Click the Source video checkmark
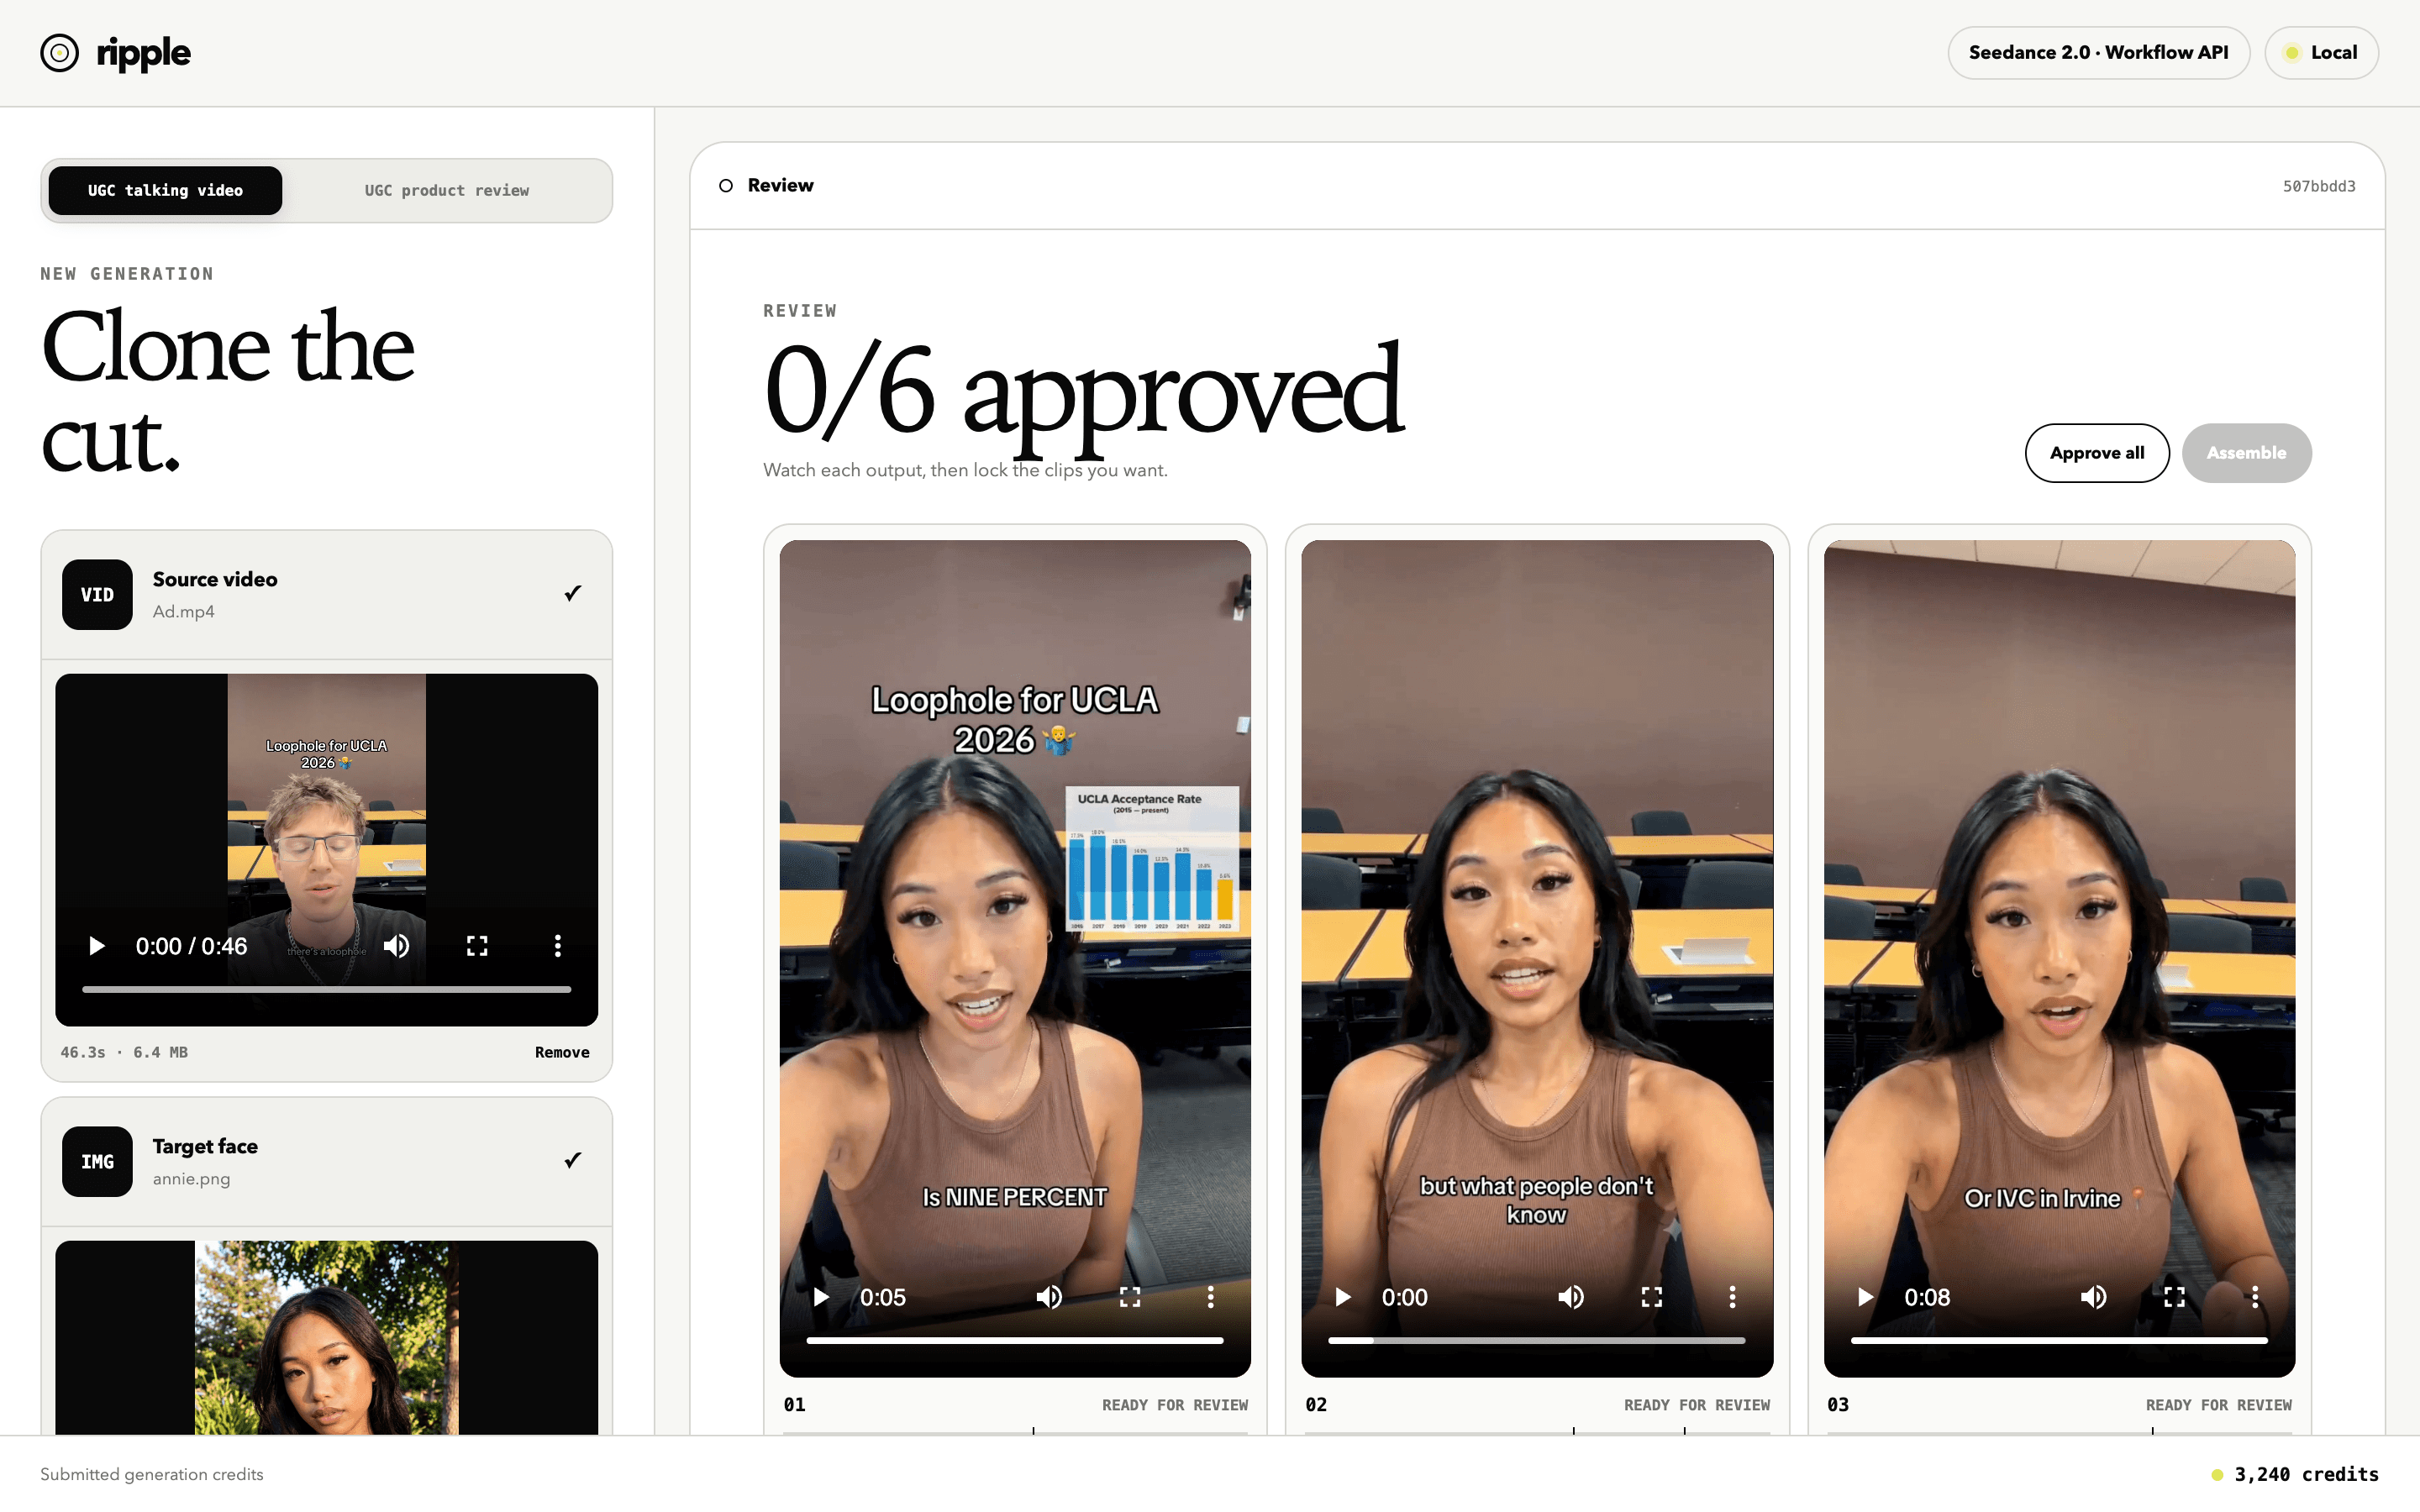Screen dimensions: 2420x1512 [573, 593]
